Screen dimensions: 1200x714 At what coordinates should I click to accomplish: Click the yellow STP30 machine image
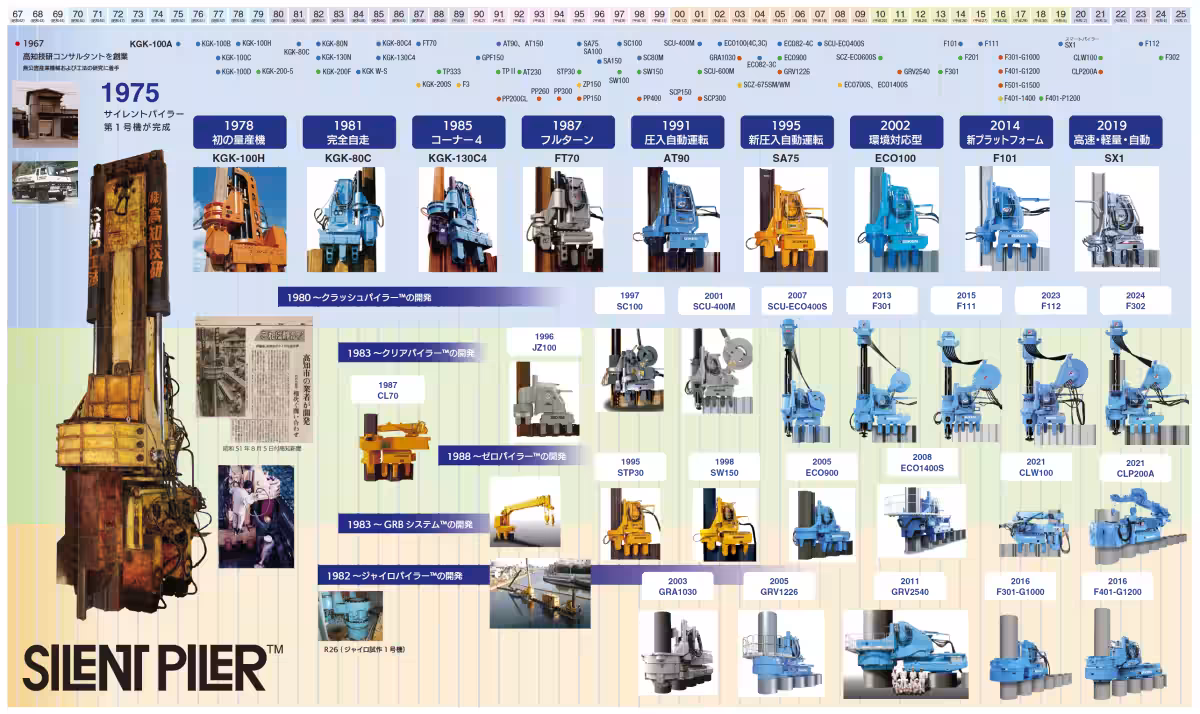point(630,523)
